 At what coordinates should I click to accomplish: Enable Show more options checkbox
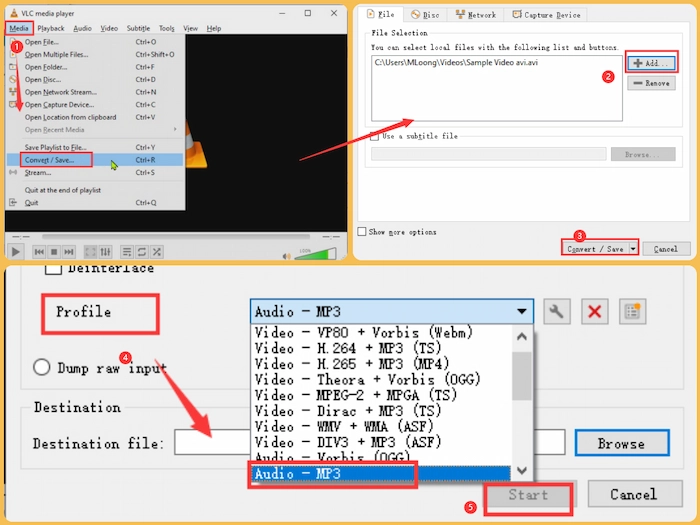362,231
